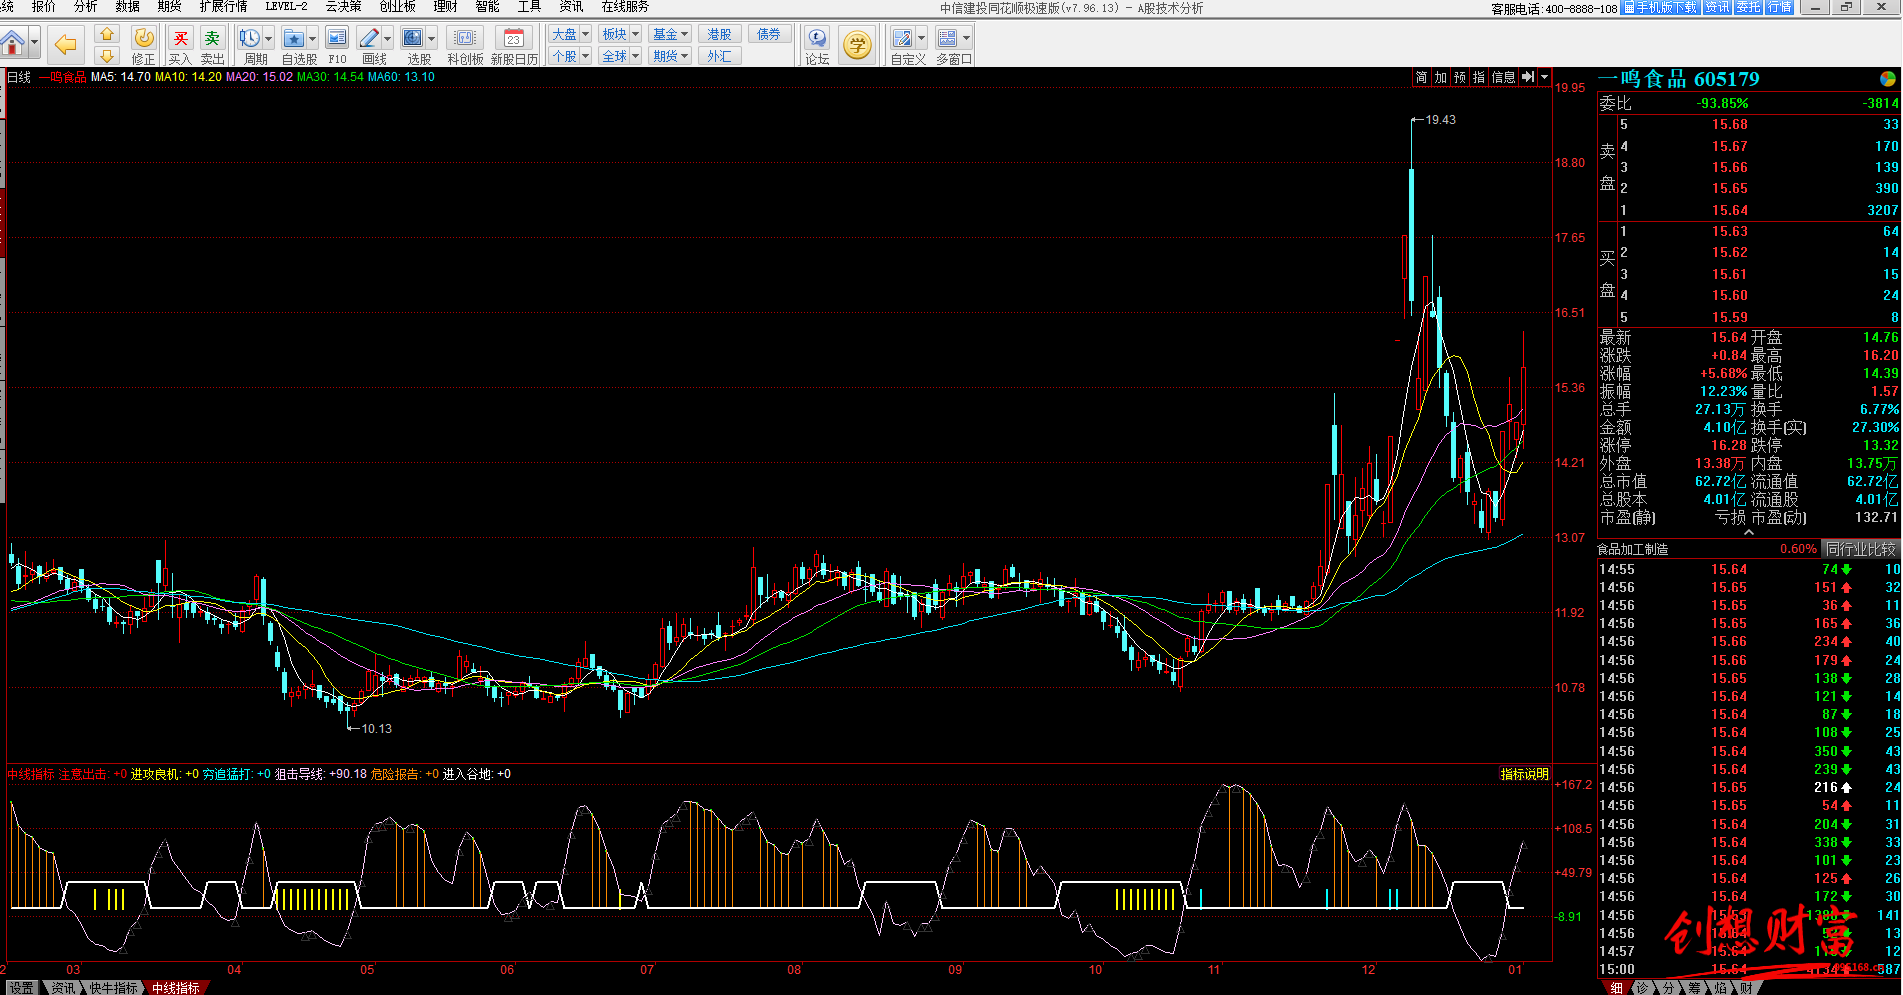1903x995 pixels.
Task: Expand the dropdown next to Home icon
Action: pyautogui.click(x=35, y=44)
